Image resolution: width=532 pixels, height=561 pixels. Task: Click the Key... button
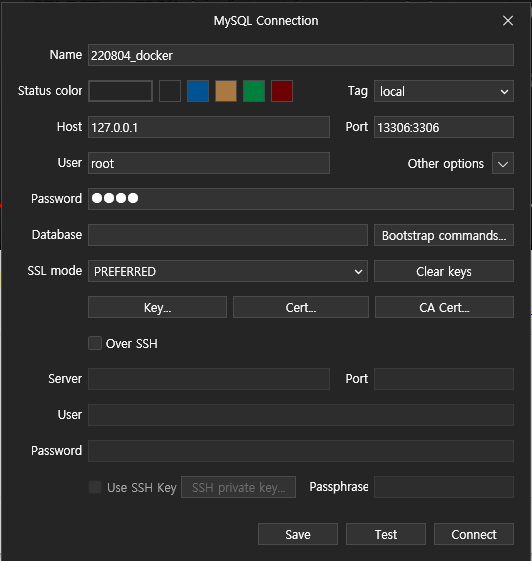coord(157,307)
